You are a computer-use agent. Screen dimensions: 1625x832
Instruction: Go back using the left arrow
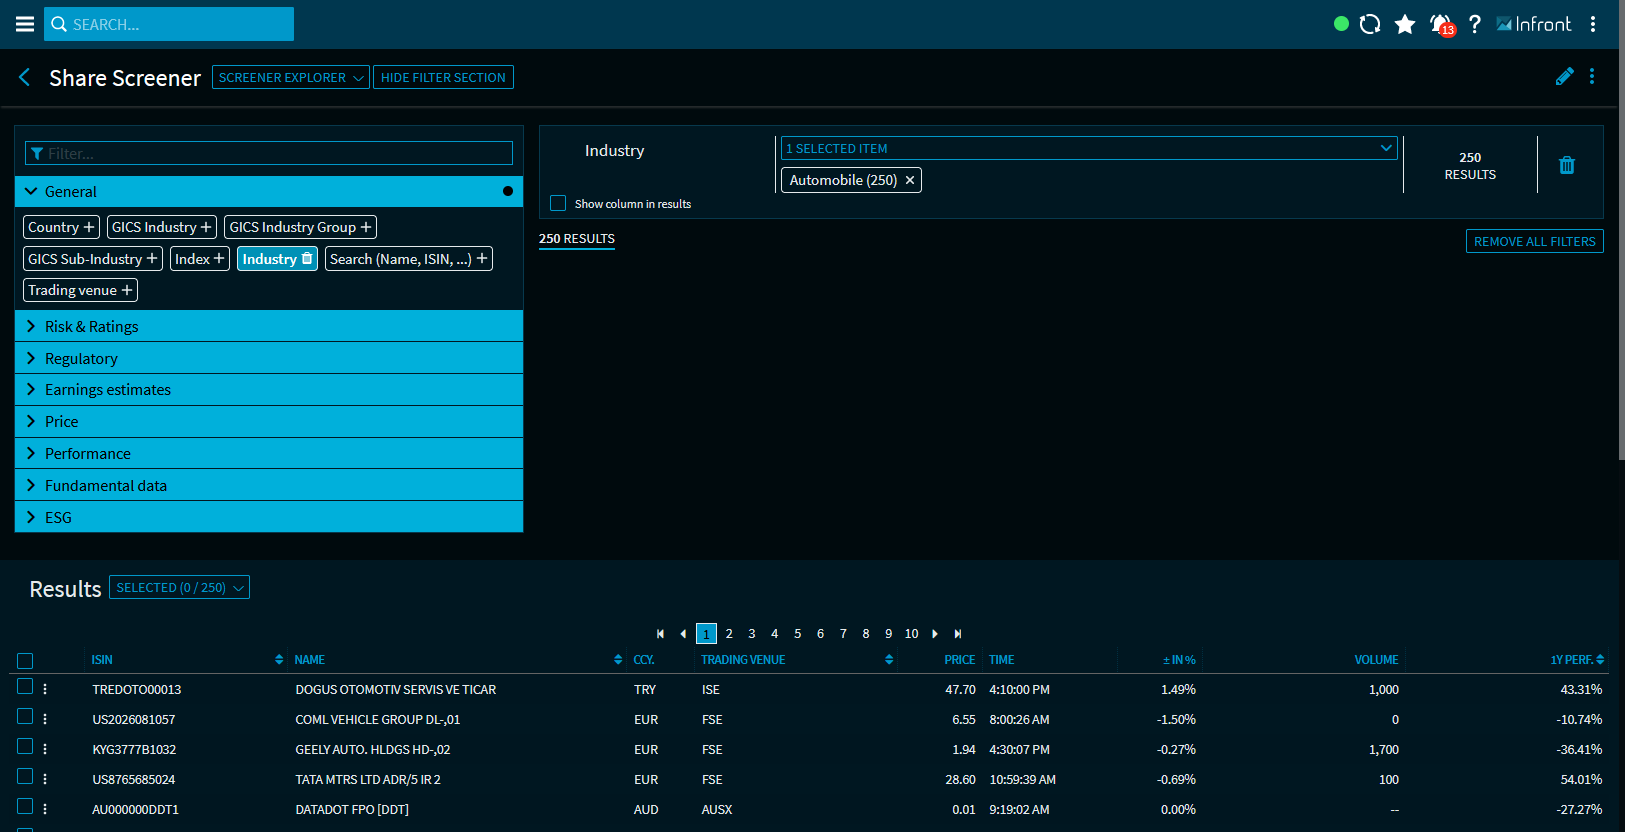[25, 77]
